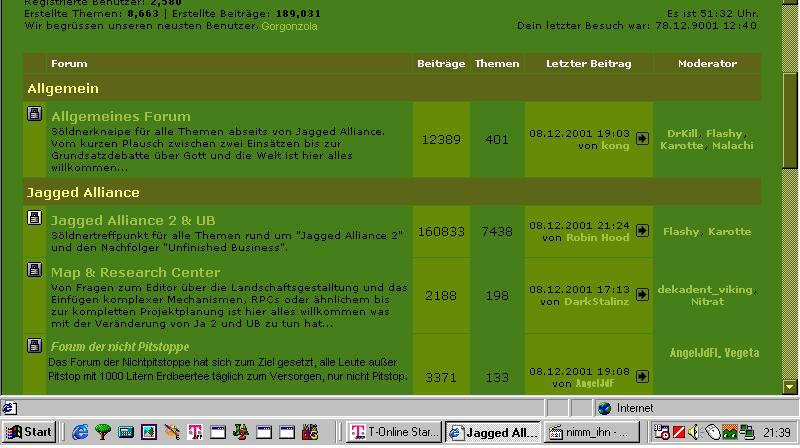This screenshot has width=800, height=448.
Task: Open Forum der nicht Pitstoppe link
Action: [119, 346]
